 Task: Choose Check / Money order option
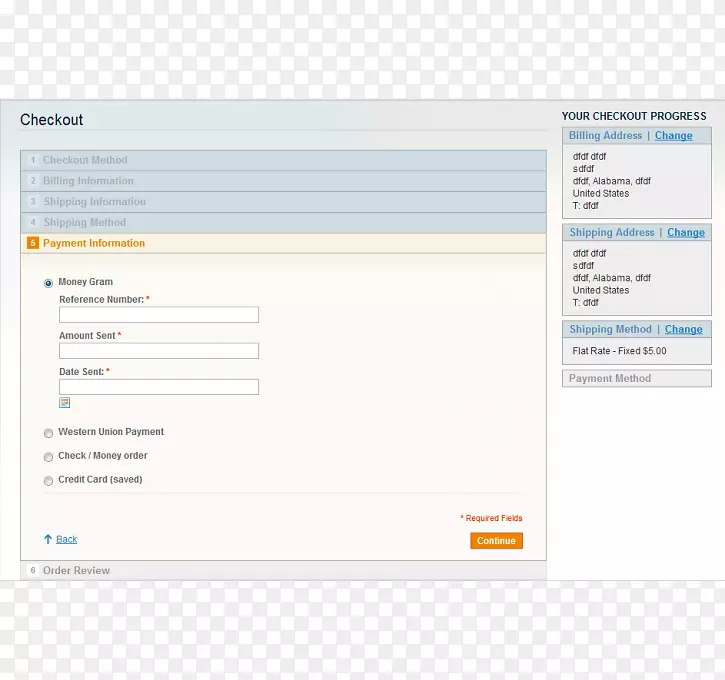tap(48, 457)
